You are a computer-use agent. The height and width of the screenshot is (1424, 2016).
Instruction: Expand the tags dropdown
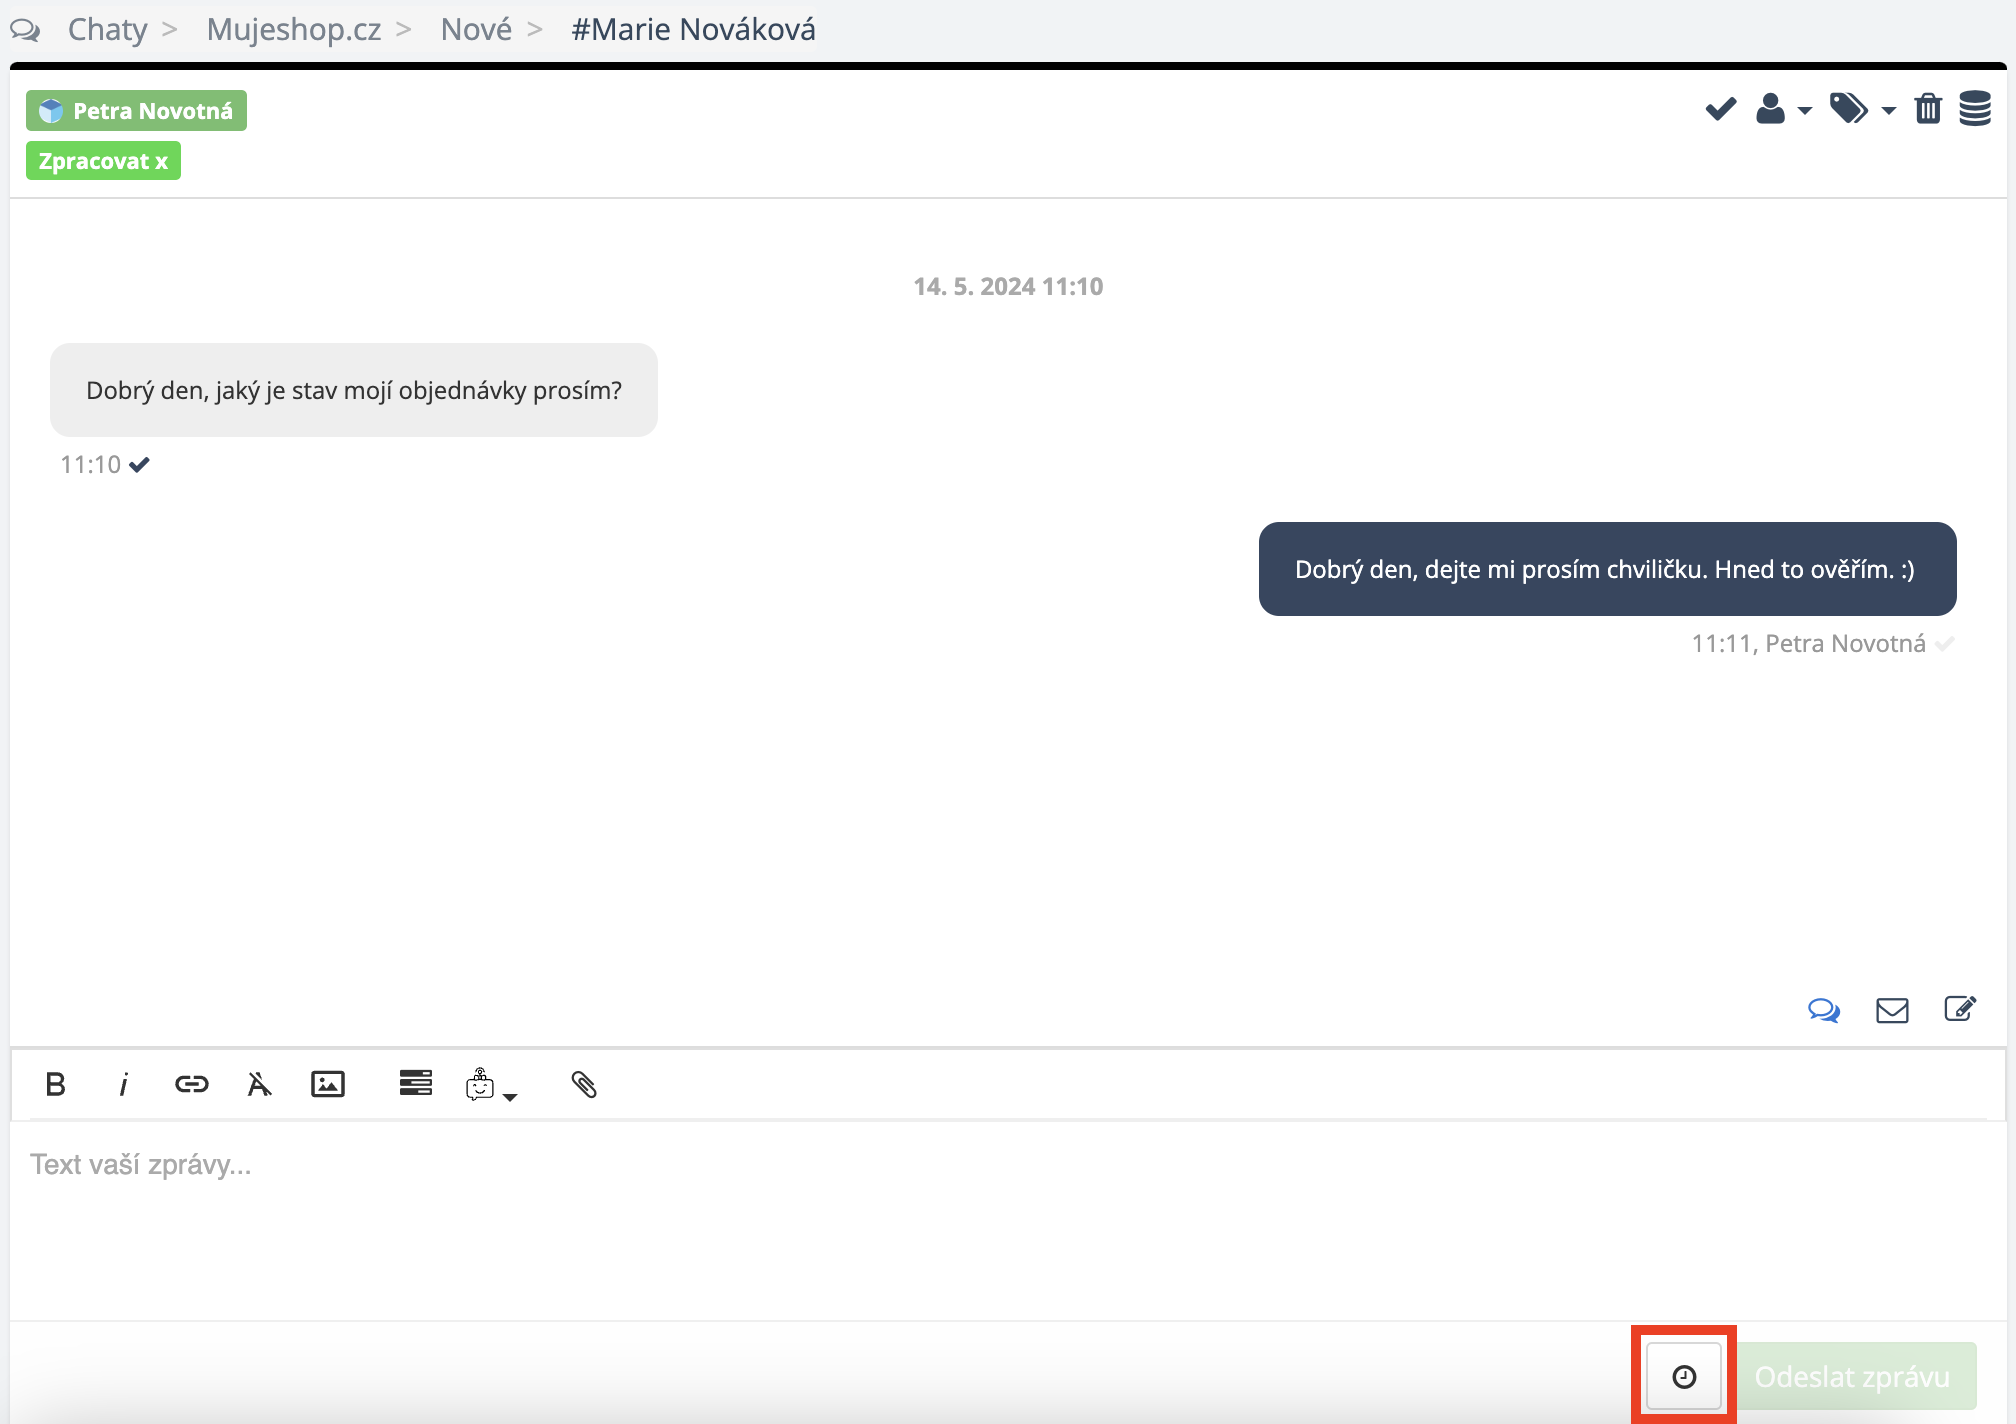click(1862, 109)
